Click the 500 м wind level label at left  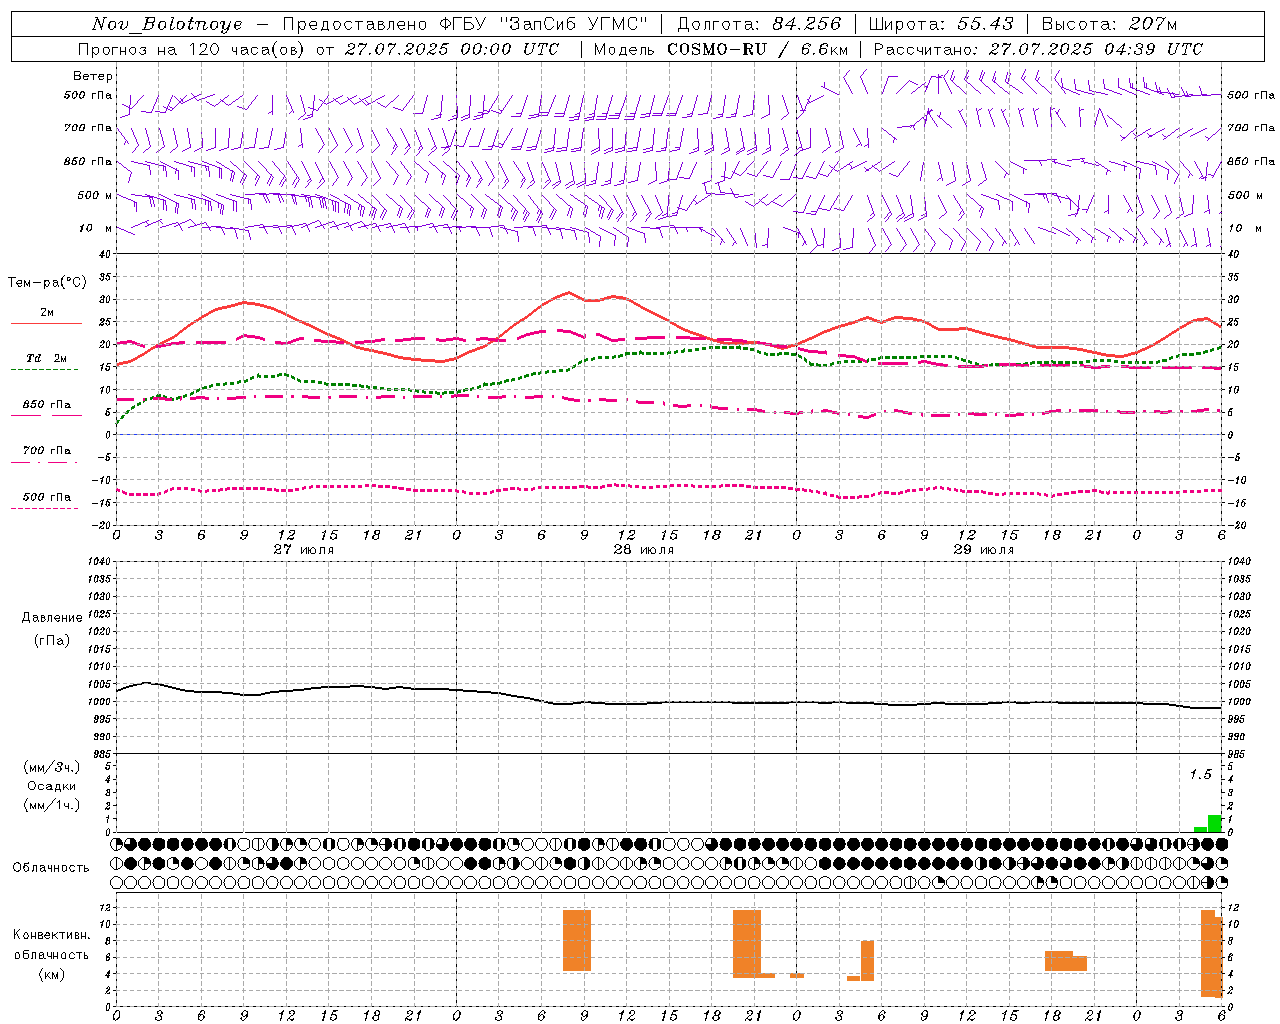(95, 195)
